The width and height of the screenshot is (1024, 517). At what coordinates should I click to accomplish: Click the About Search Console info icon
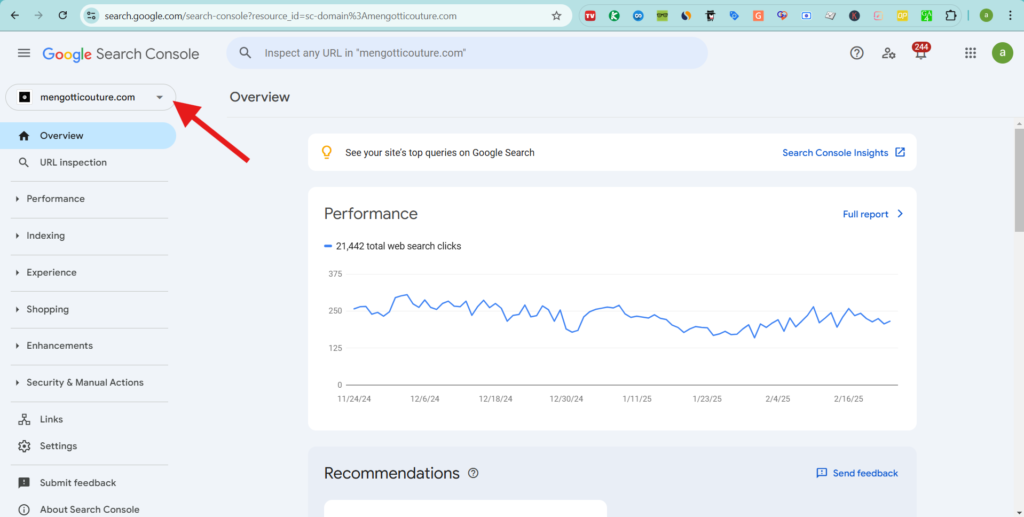coord(24,509)
